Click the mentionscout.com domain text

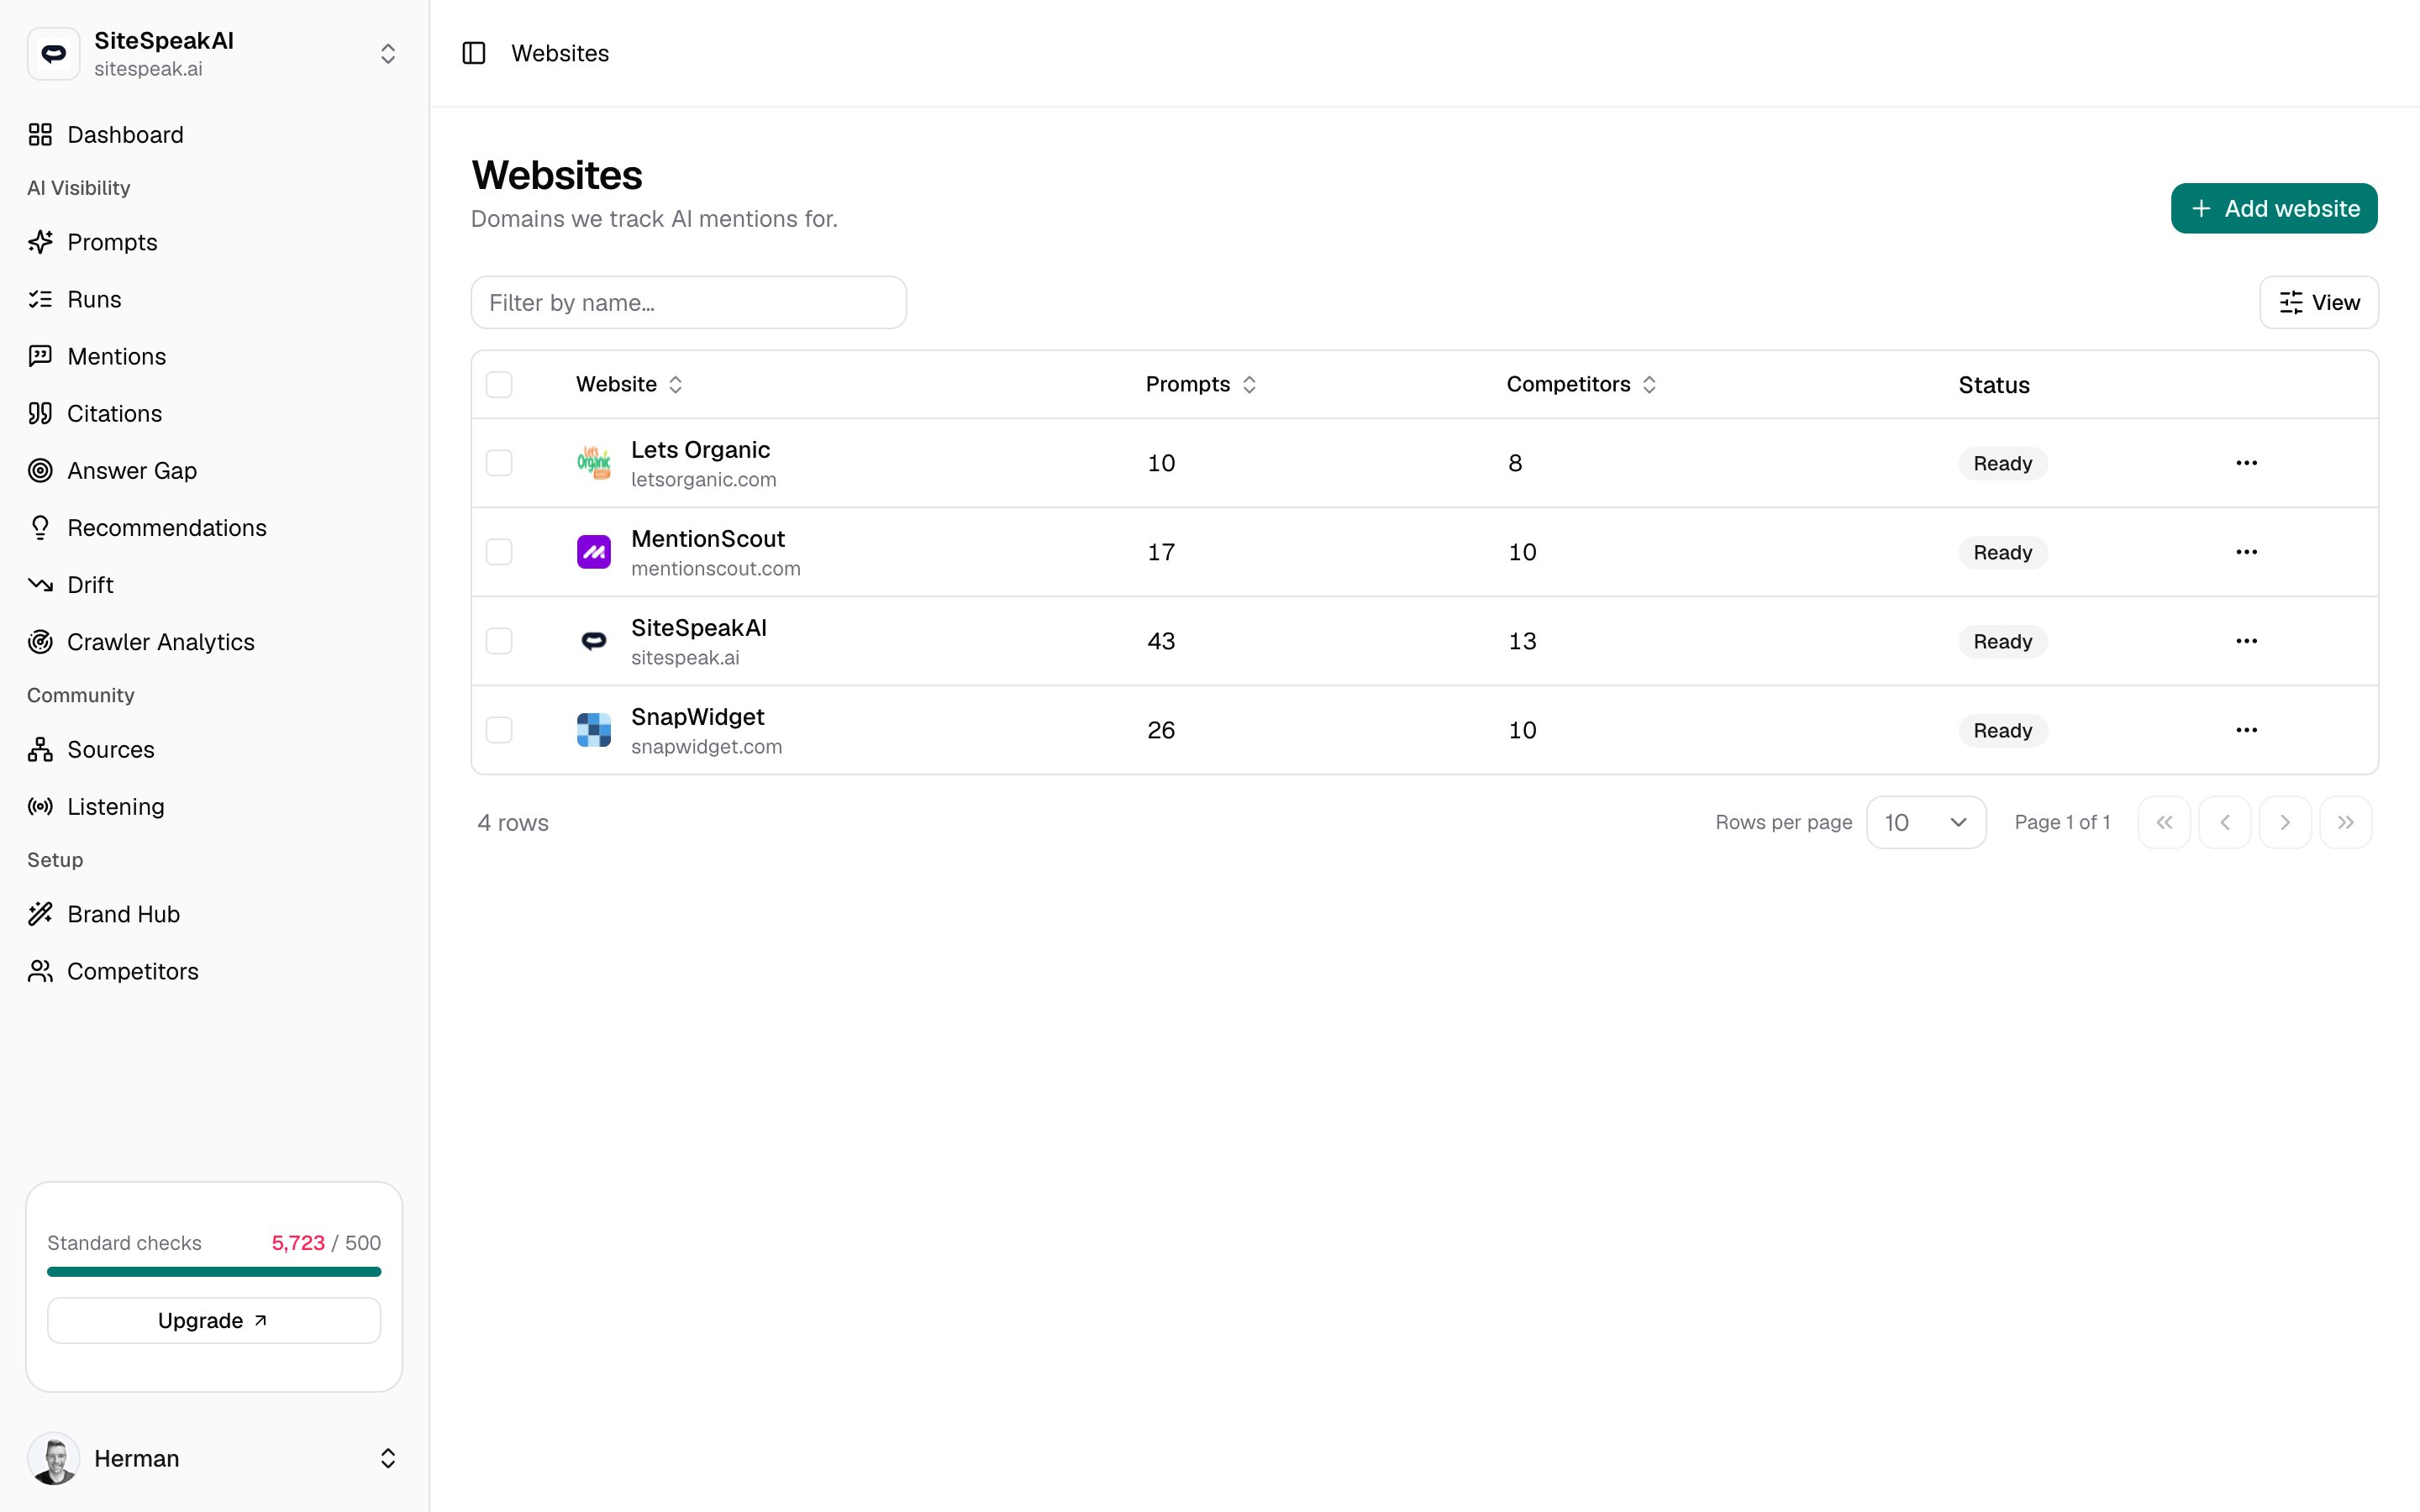(x=715, y=569)
